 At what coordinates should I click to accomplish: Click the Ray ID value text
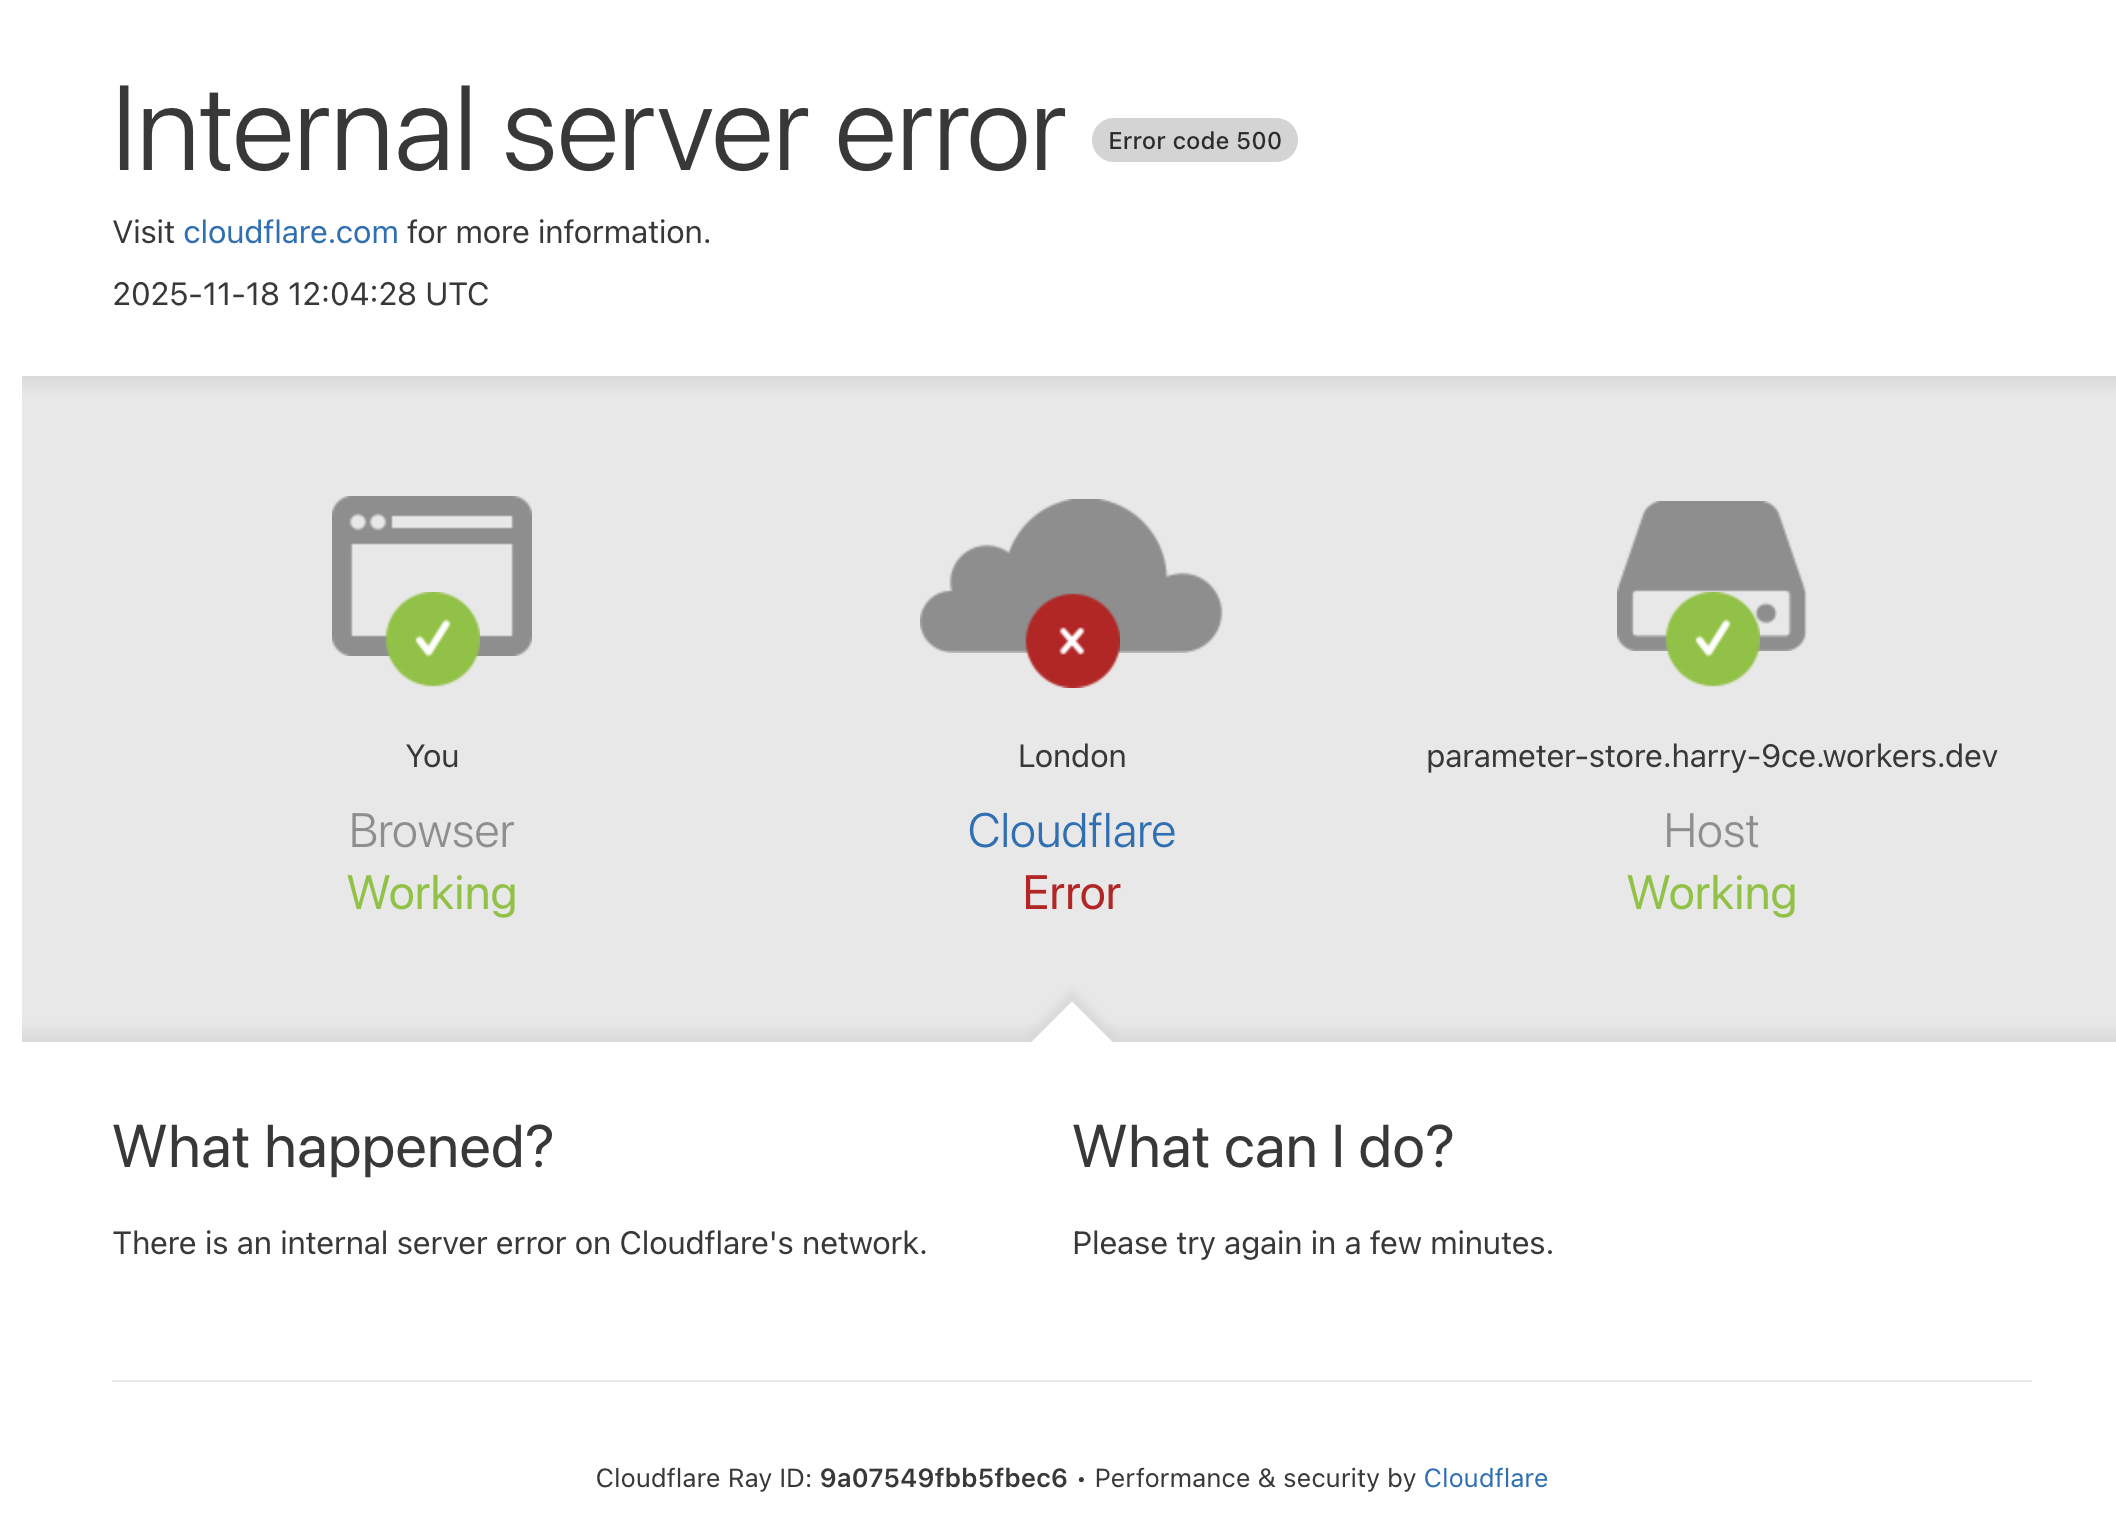point(943,1478)
